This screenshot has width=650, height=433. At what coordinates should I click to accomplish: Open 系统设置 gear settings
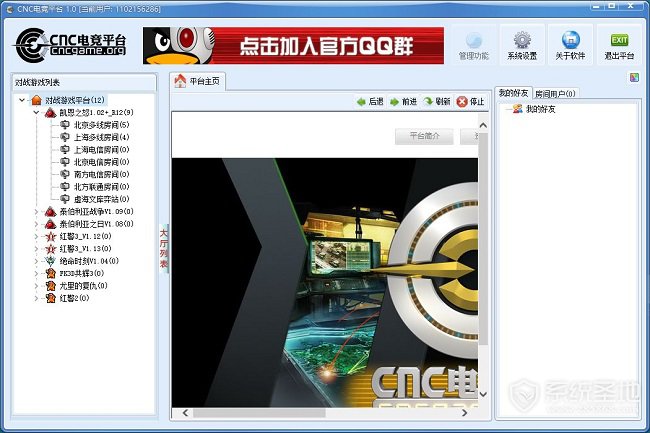pos(522,45)
